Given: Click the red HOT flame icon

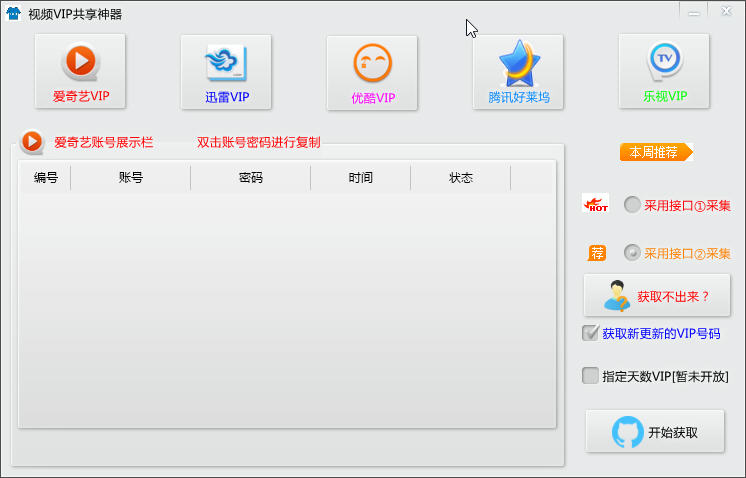Looking at the screenshot, I should click(596, 204).
